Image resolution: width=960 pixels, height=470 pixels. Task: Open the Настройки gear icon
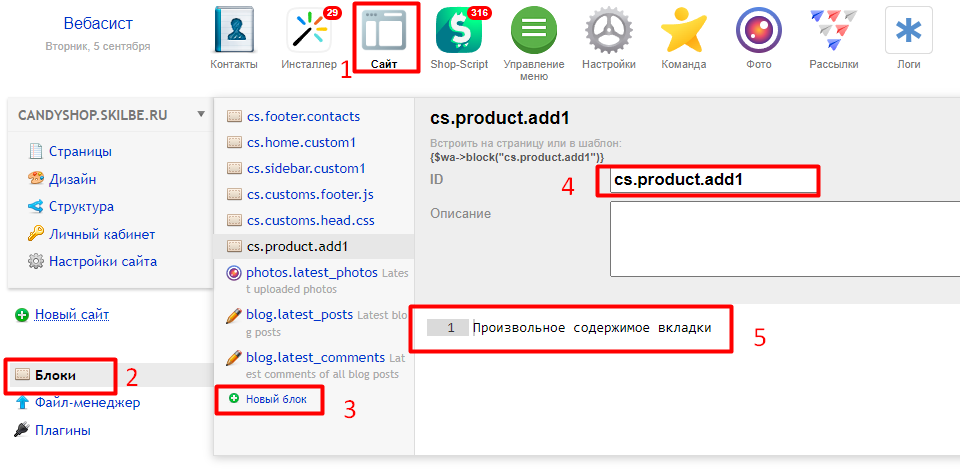pos(609,31)
